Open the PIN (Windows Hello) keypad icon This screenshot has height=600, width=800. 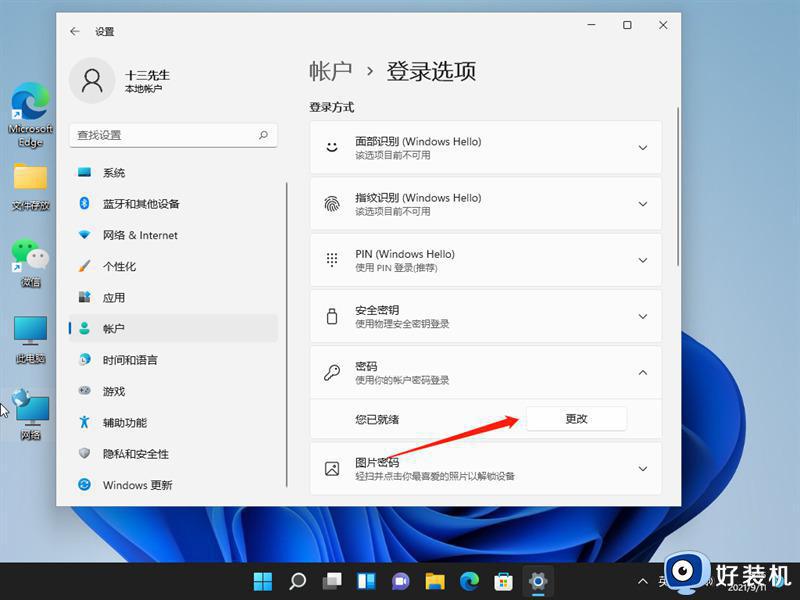(x=330, y=260)
